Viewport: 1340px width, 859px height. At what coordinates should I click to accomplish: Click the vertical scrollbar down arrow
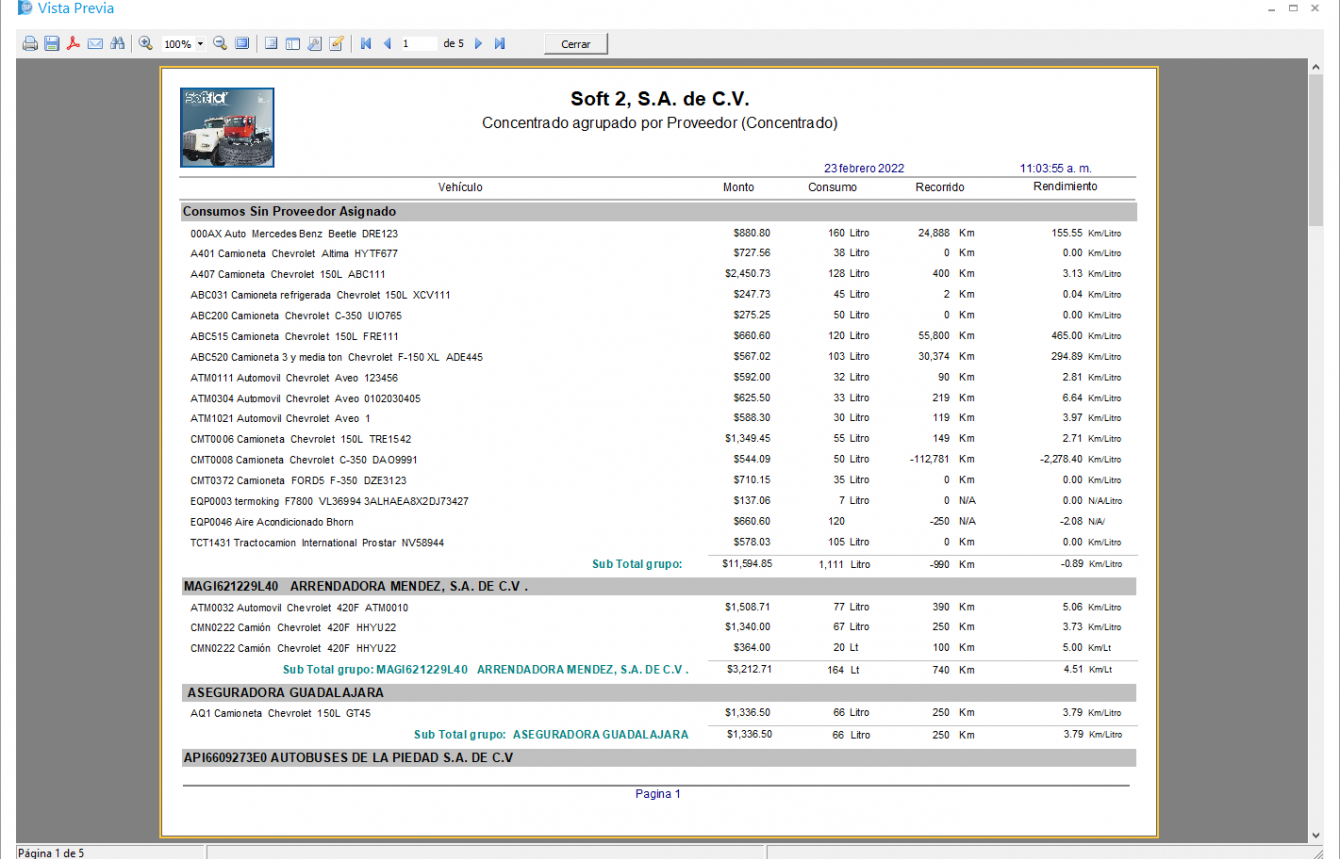[1316, 836]
